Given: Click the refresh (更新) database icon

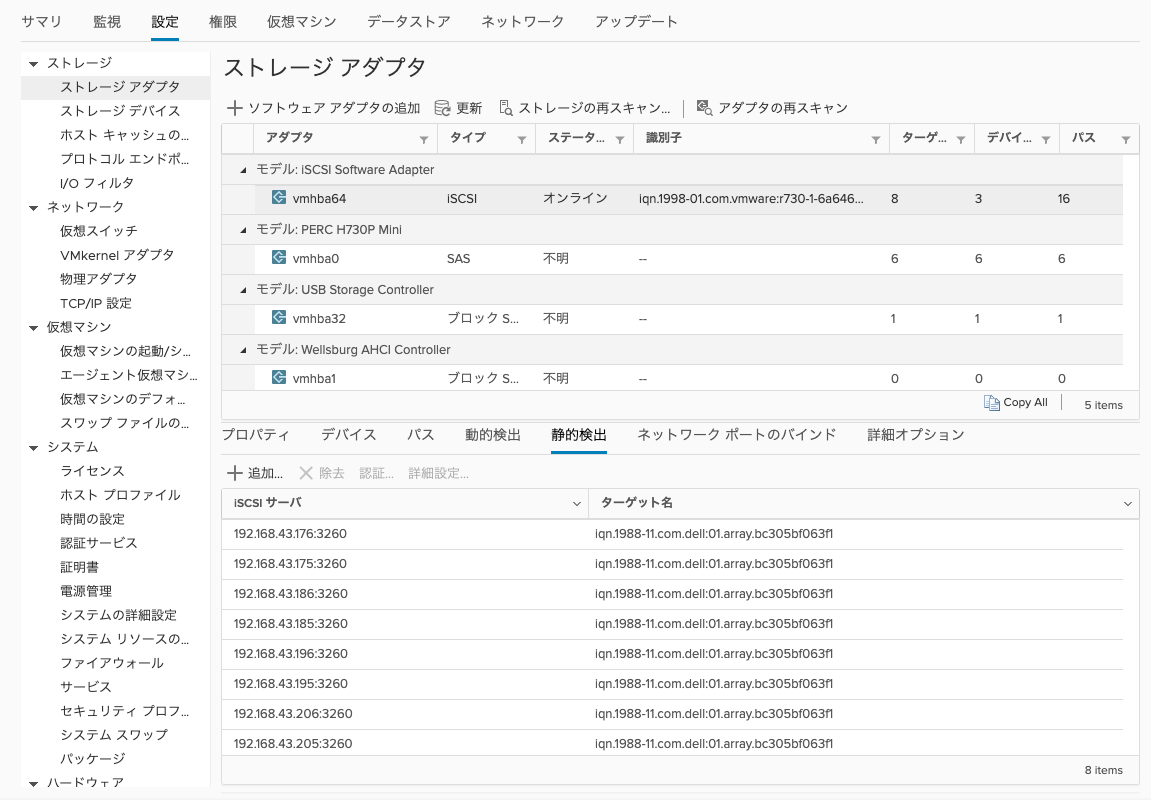Looking at the screenshot, I should pyautogui.click(x=442, y=108).
